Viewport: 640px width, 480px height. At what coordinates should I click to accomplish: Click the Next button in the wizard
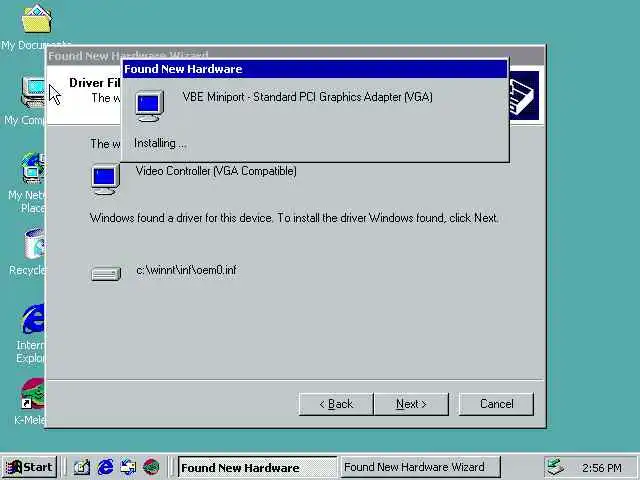click(x=411, y=404)
